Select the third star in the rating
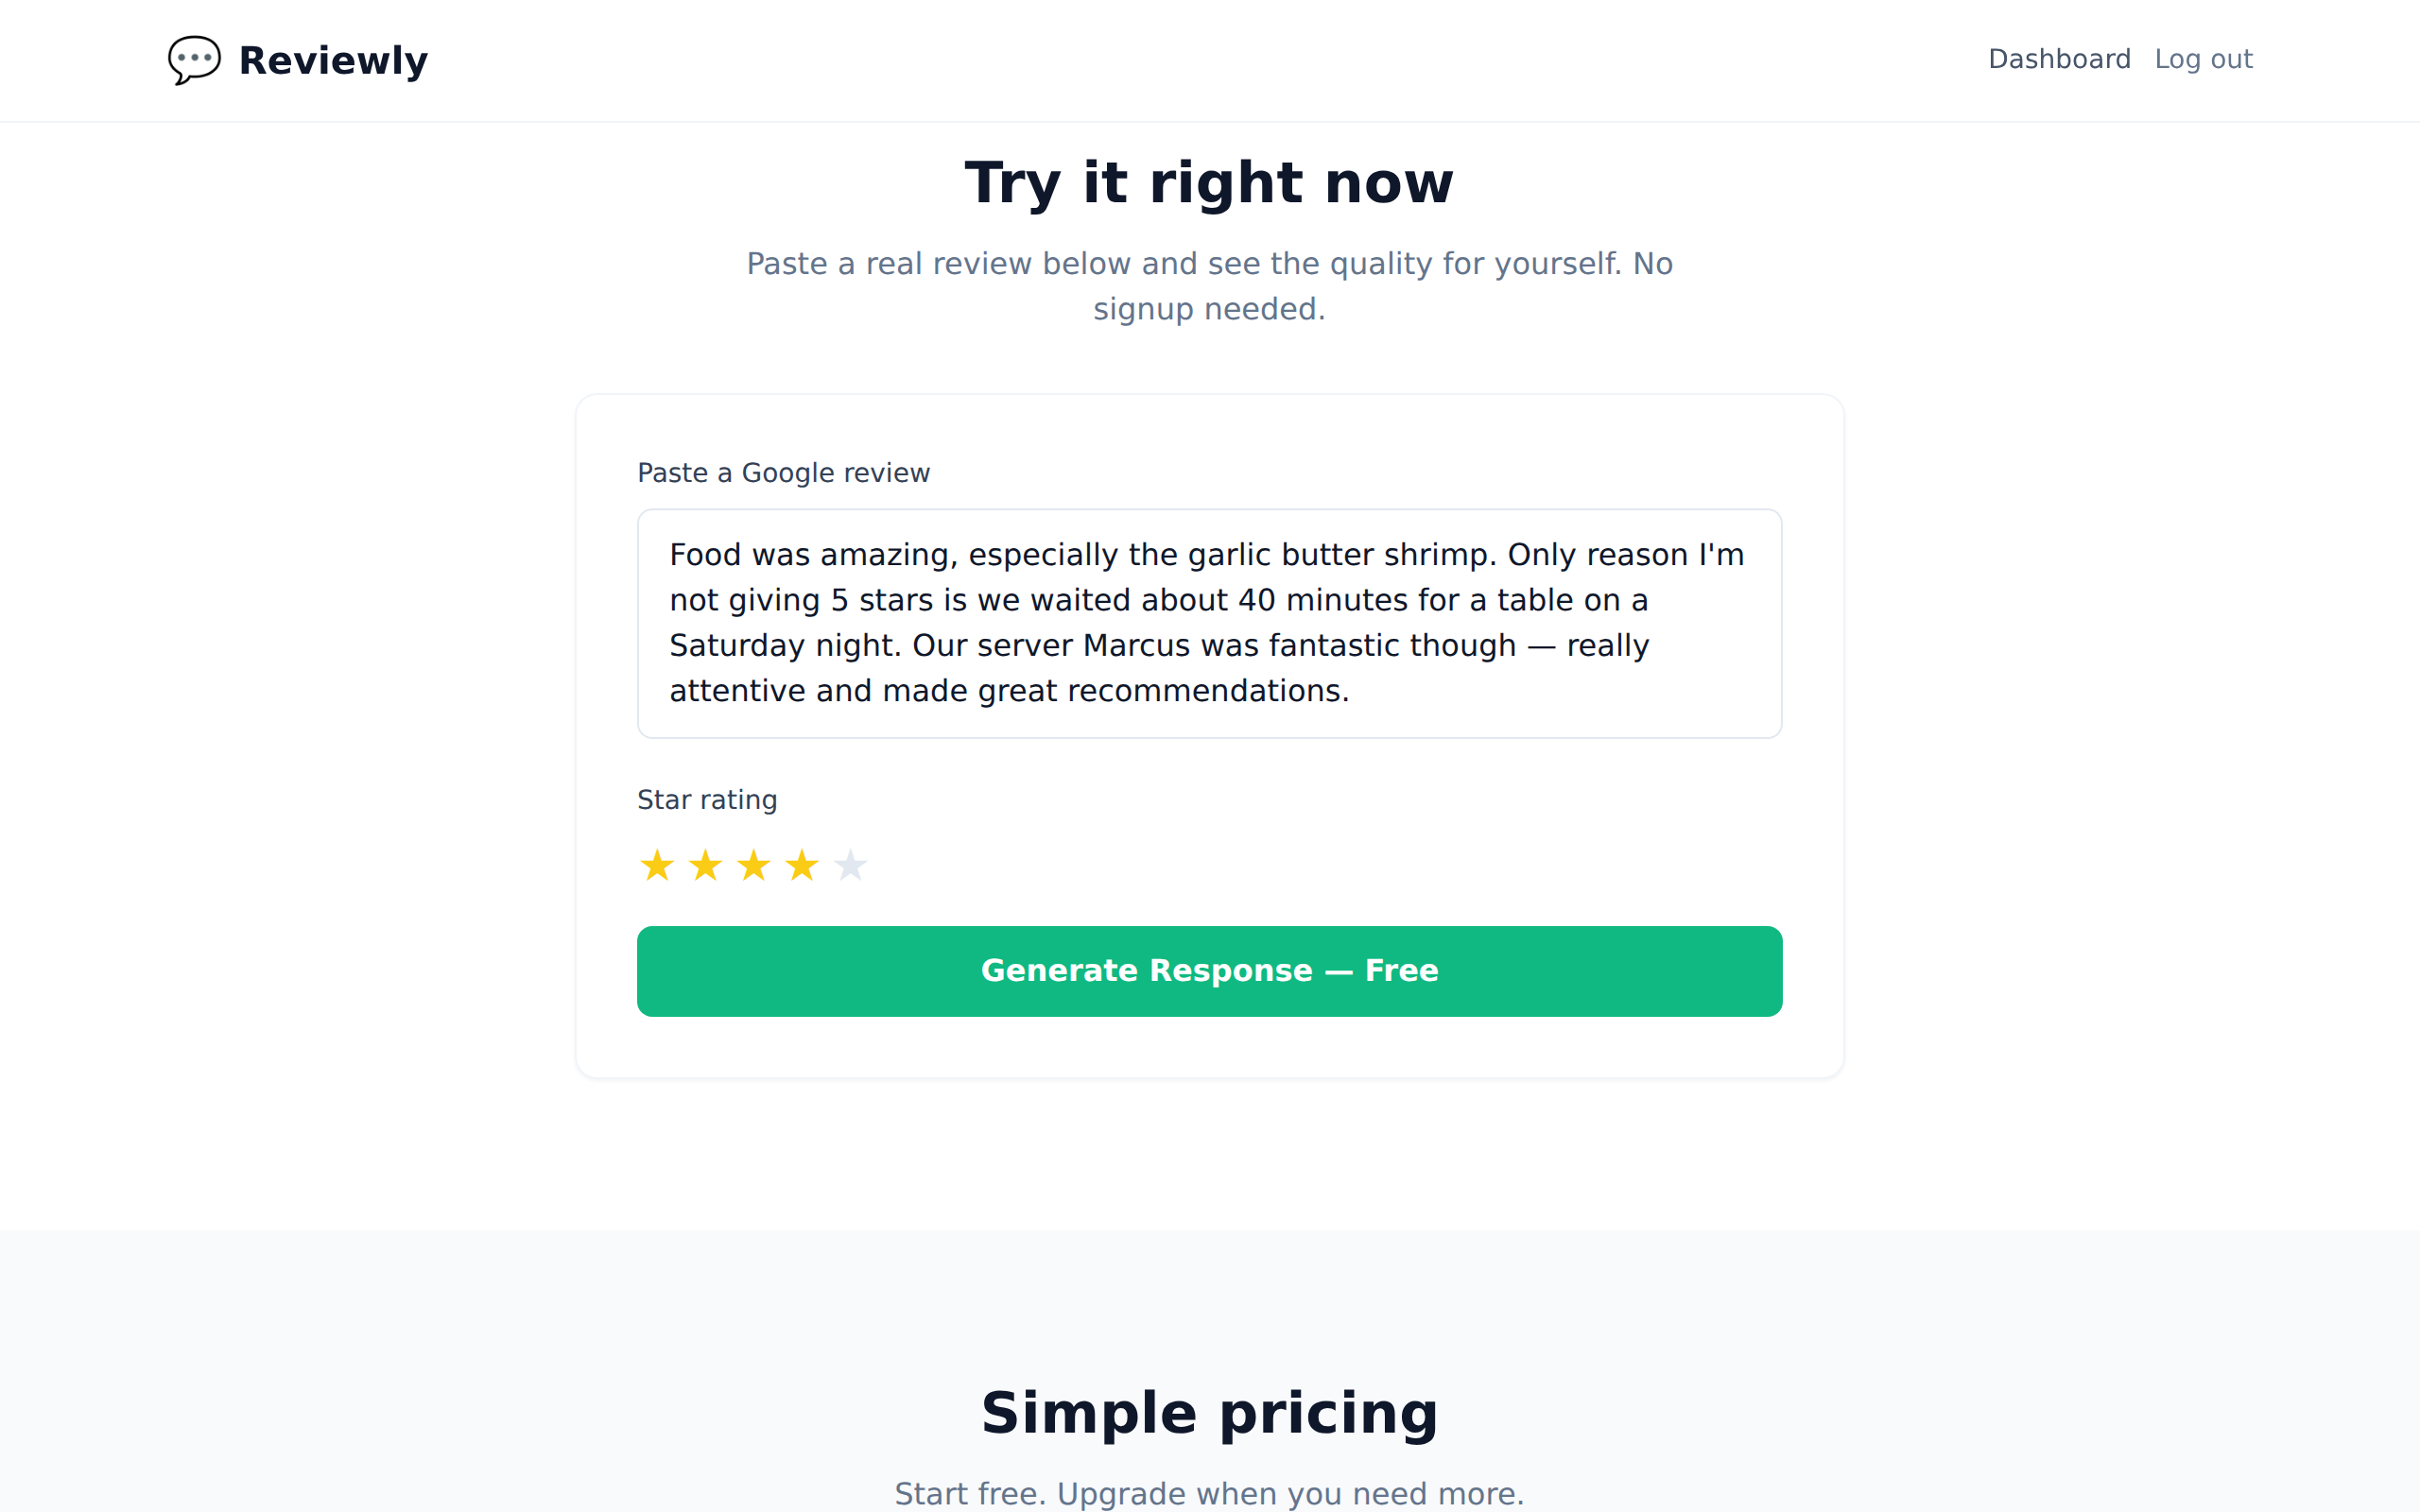 click(753, 865)
